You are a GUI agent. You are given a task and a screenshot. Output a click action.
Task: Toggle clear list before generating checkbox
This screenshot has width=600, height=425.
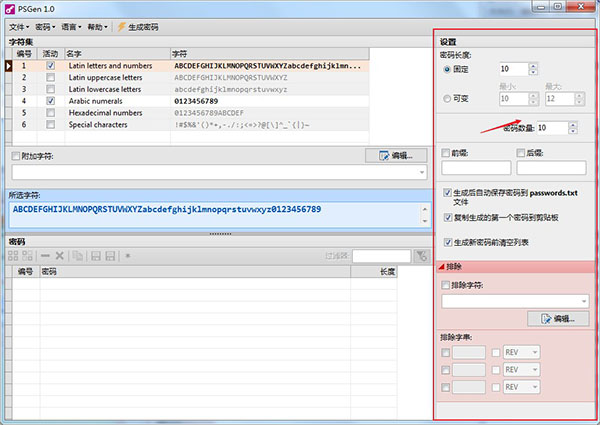pos(447,242)
